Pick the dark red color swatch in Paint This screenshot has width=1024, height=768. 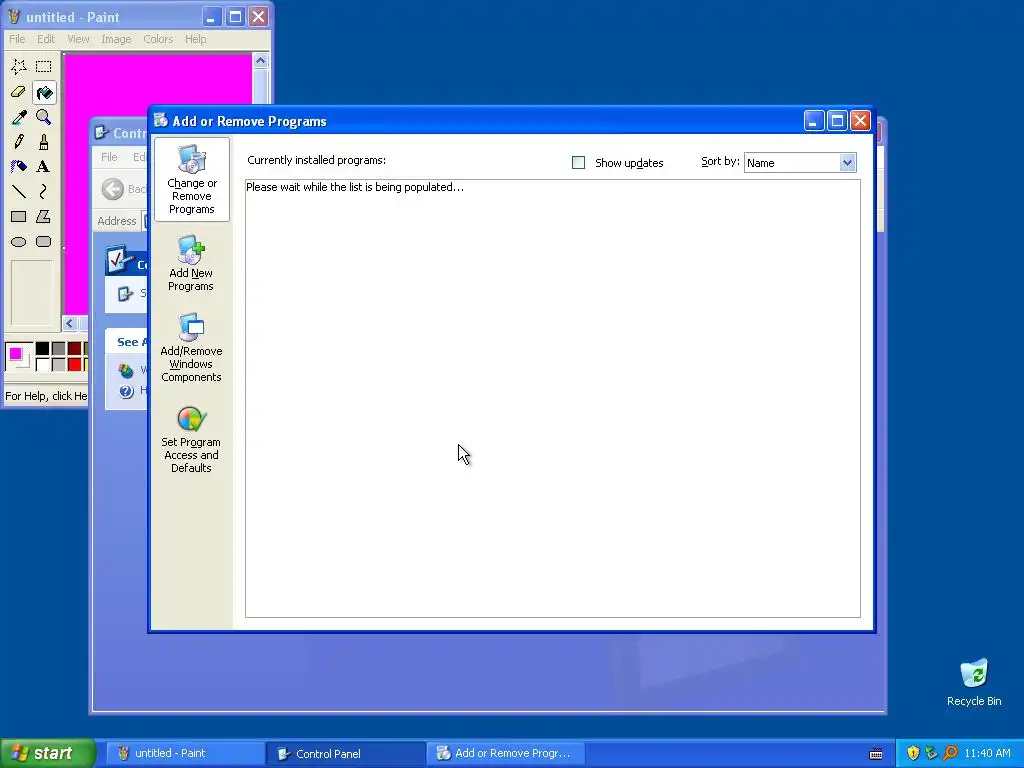74,349
